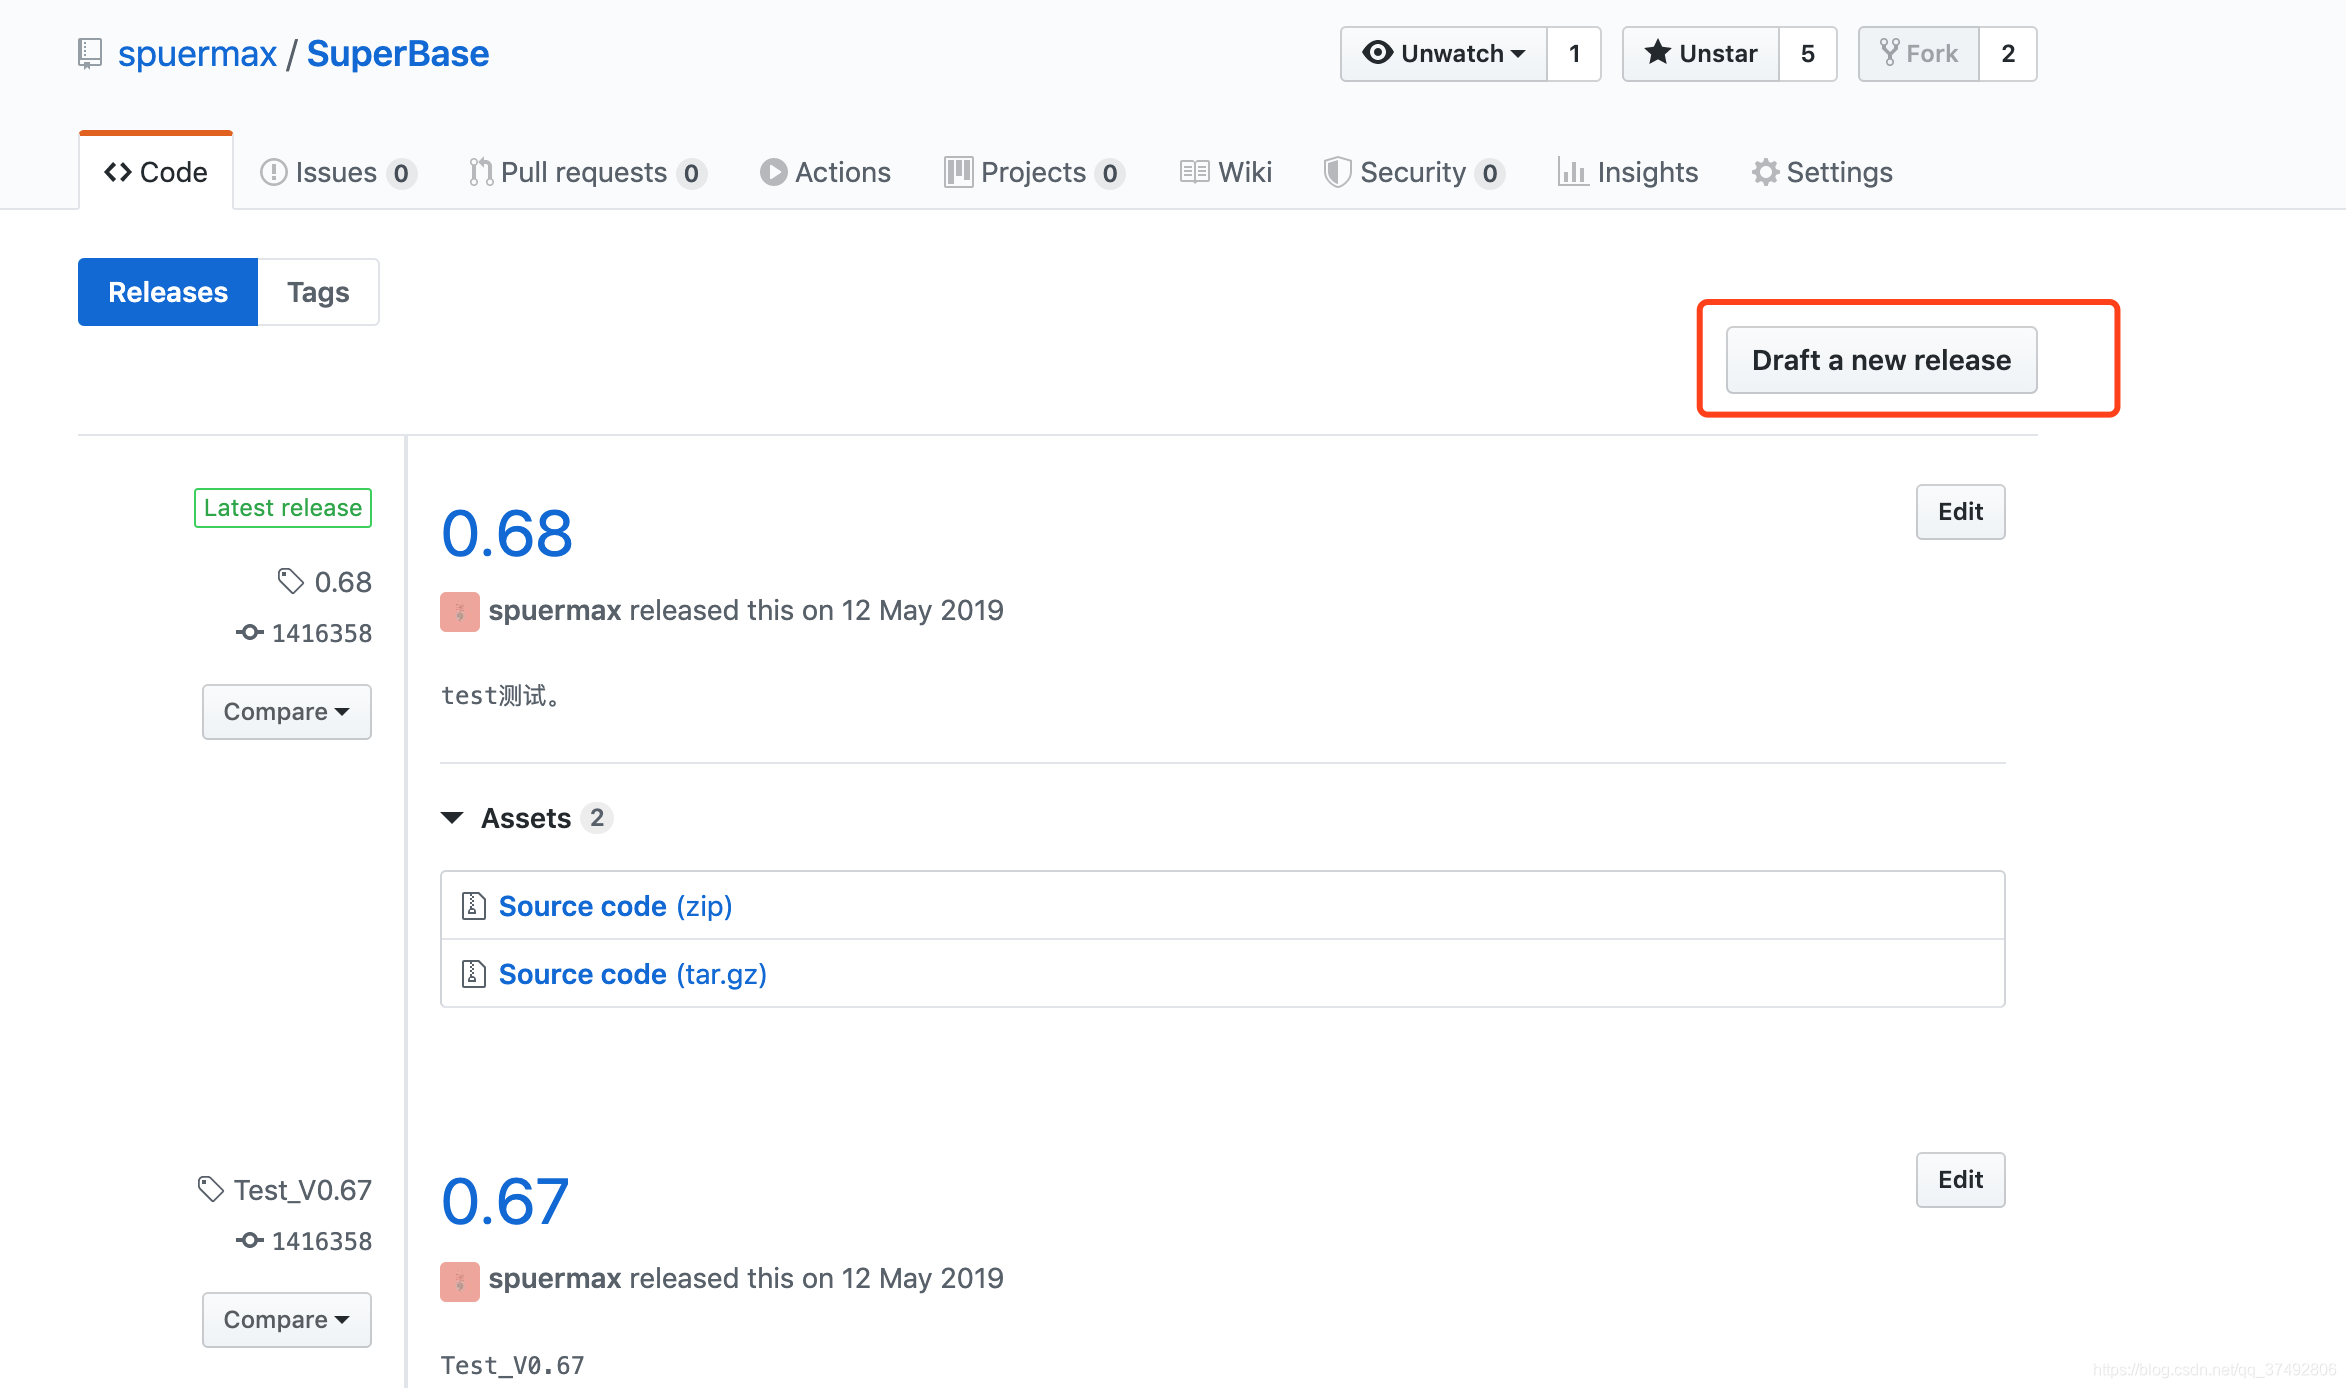Edit the 0.67 release

click(1959, 1179)
